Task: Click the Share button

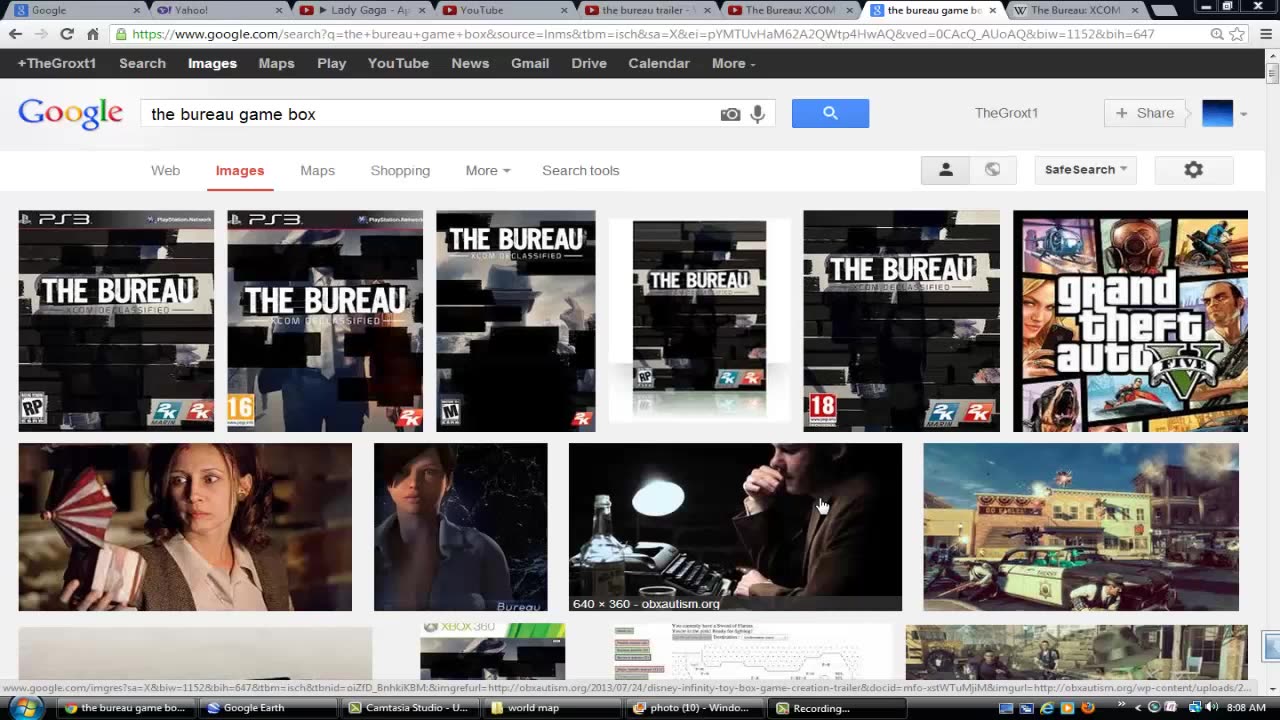Action: pos(1144,113)
